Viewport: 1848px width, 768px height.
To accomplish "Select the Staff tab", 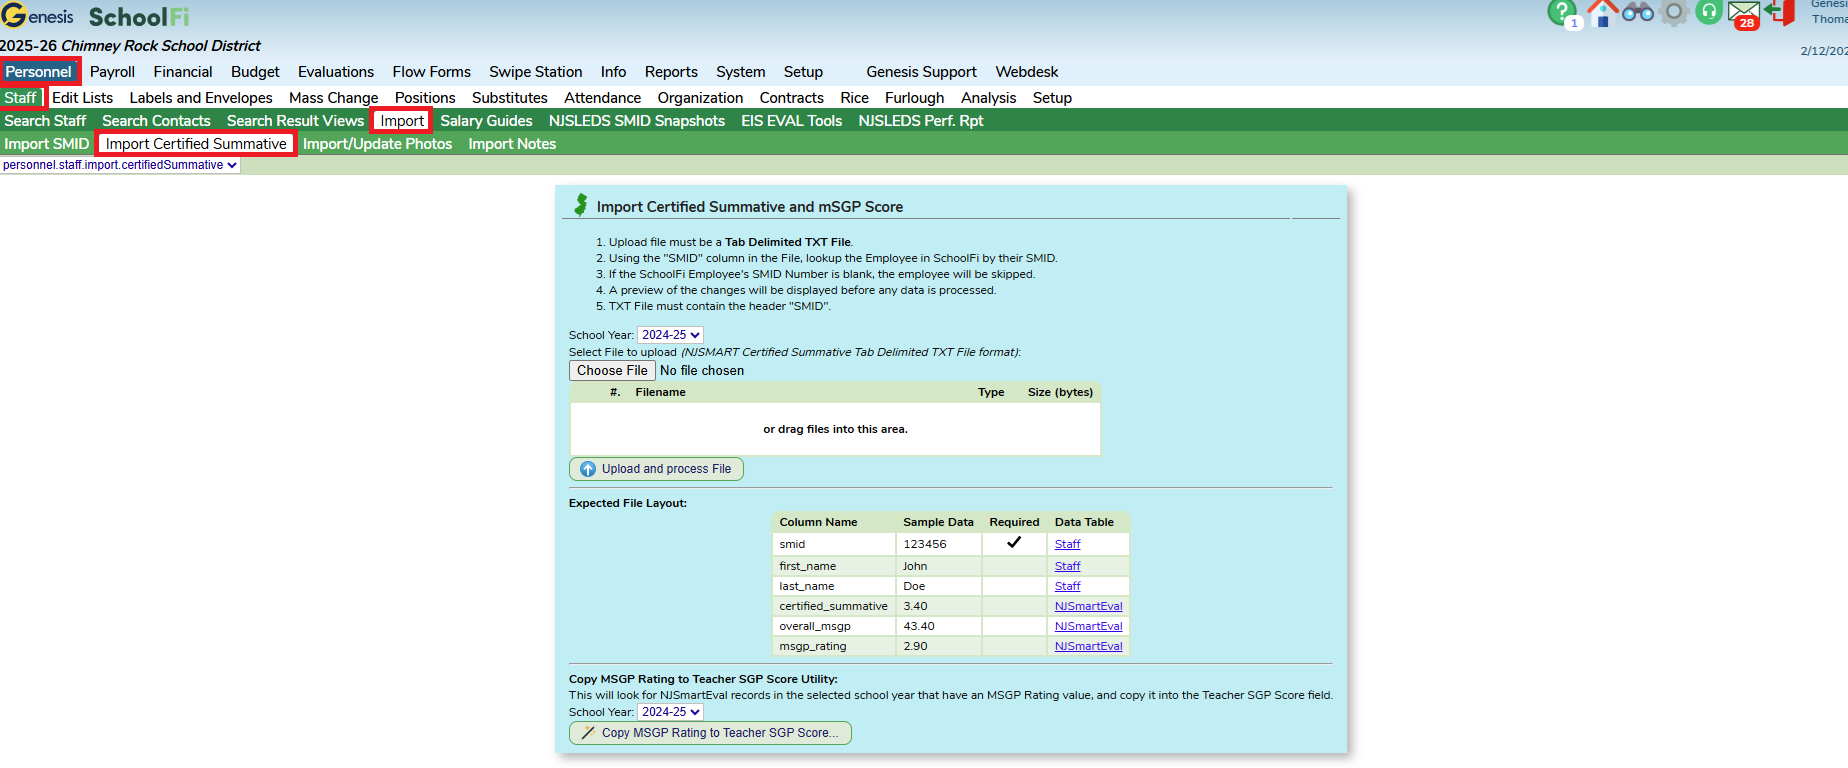I will tap(21, 98).
